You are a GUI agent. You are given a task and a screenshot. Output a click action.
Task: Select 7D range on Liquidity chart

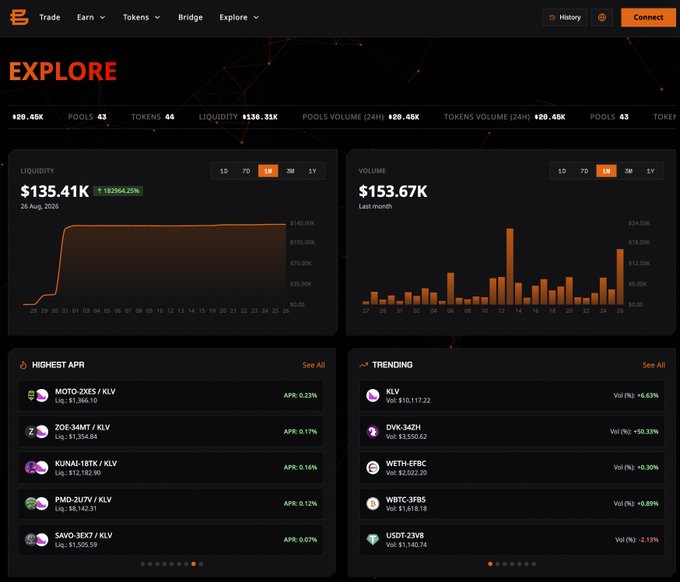(x=246, y=171)
